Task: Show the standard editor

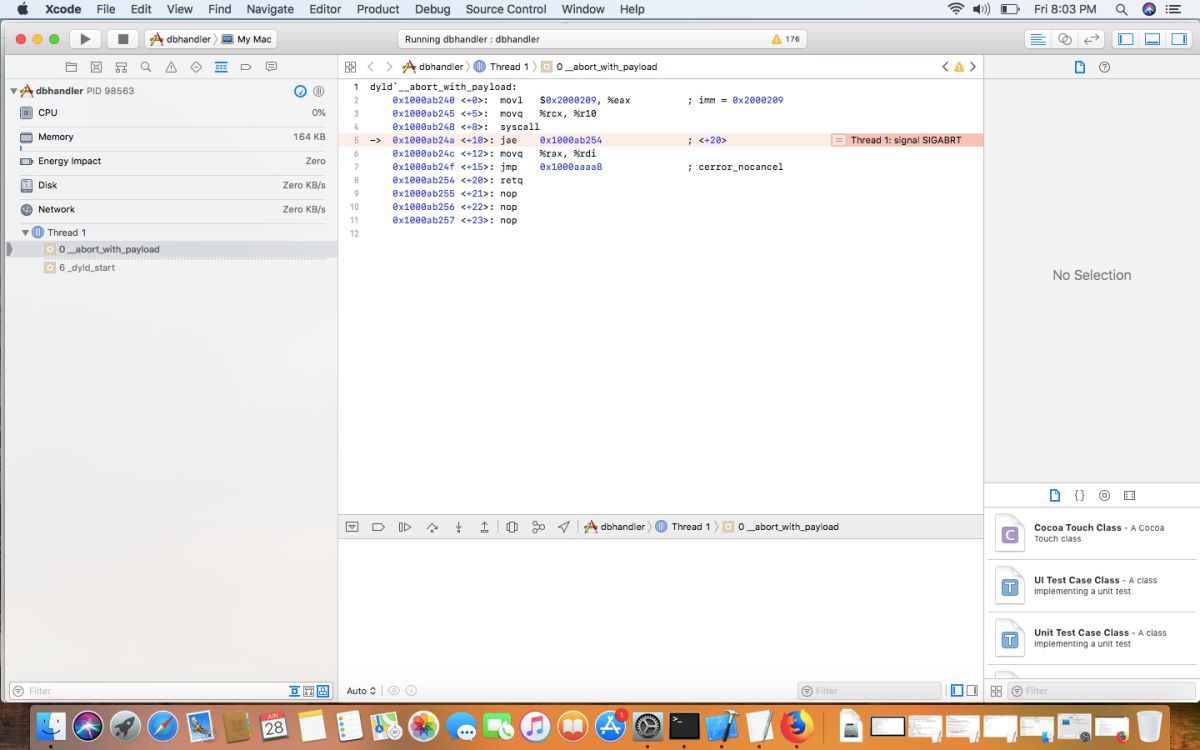Action: pyautogui.click(x=1038, y=39)
